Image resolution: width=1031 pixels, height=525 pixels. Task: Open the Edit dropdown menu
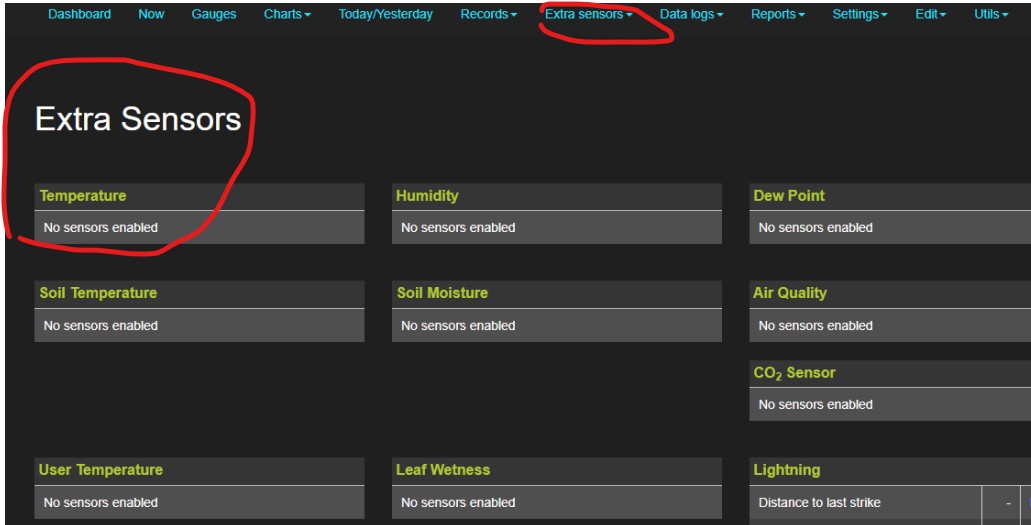[930, 15]
